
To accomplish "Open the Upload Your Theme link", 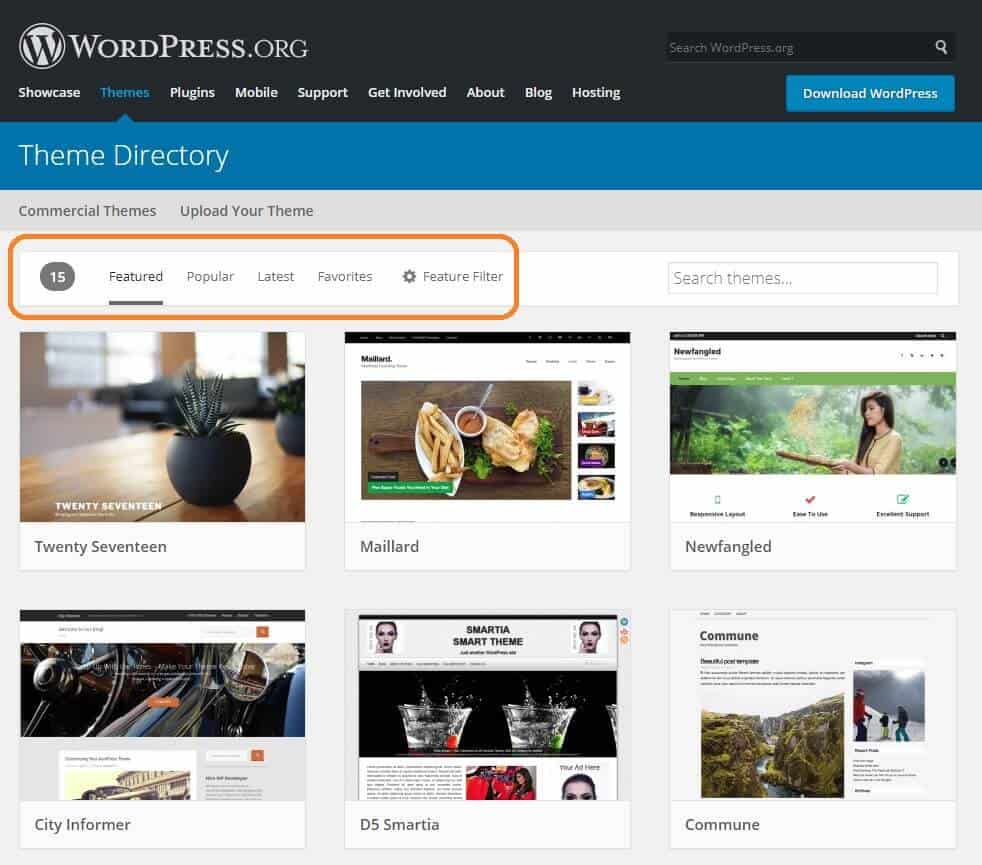I will (x=247, y=211).
